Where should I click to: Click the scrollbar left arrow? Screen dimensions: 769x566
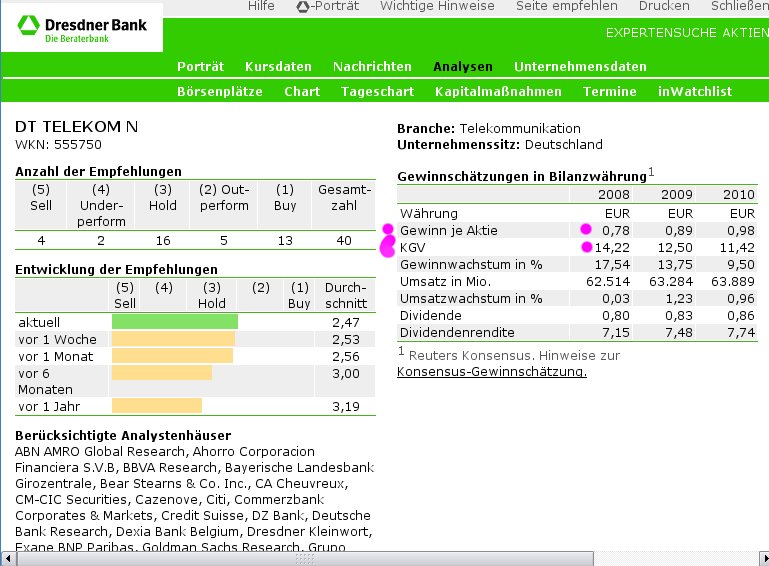[x=8, y=559]
